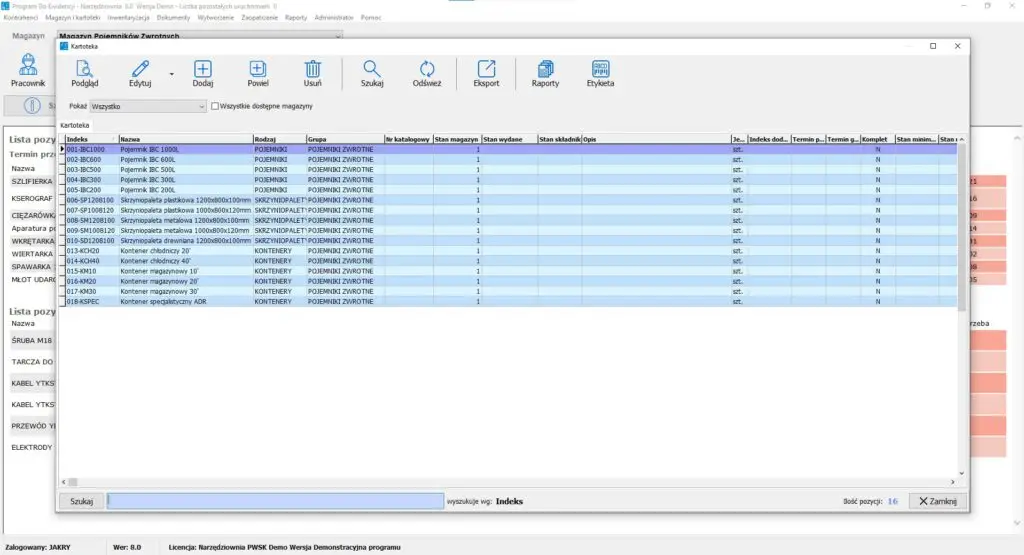The height and width of the screenshot is (555, 1024).
Task: Select the Kartoteka tab
Action: pyautogui.click(x=76, y=124)
